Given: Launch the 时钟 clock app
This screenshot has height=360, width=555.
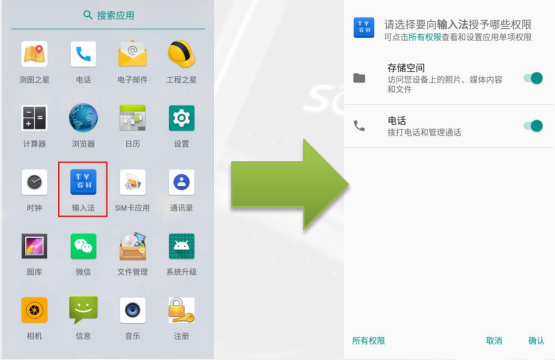Looking at the screenshot, I should click(34, 182).
